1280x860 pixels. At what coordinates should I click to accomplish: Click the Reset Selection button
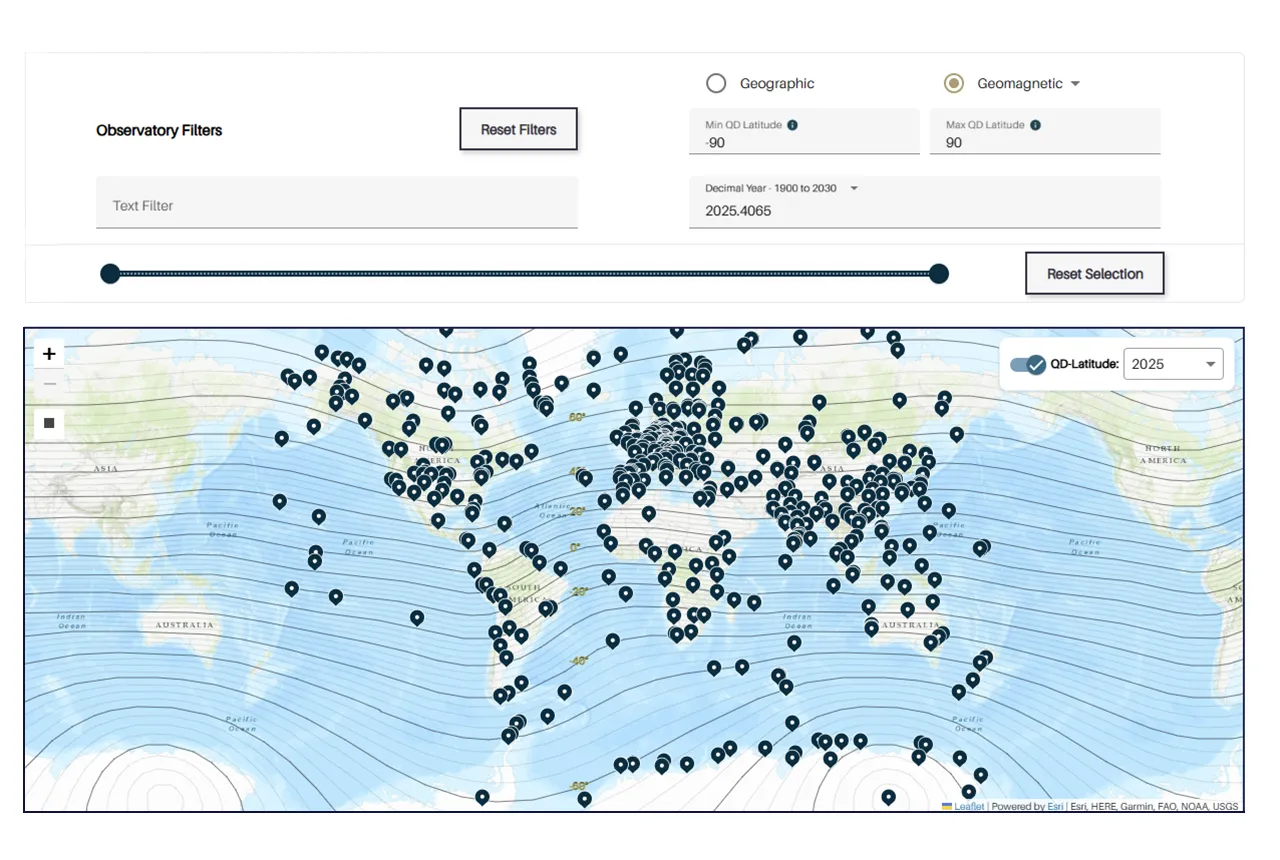click(1095, 273)
